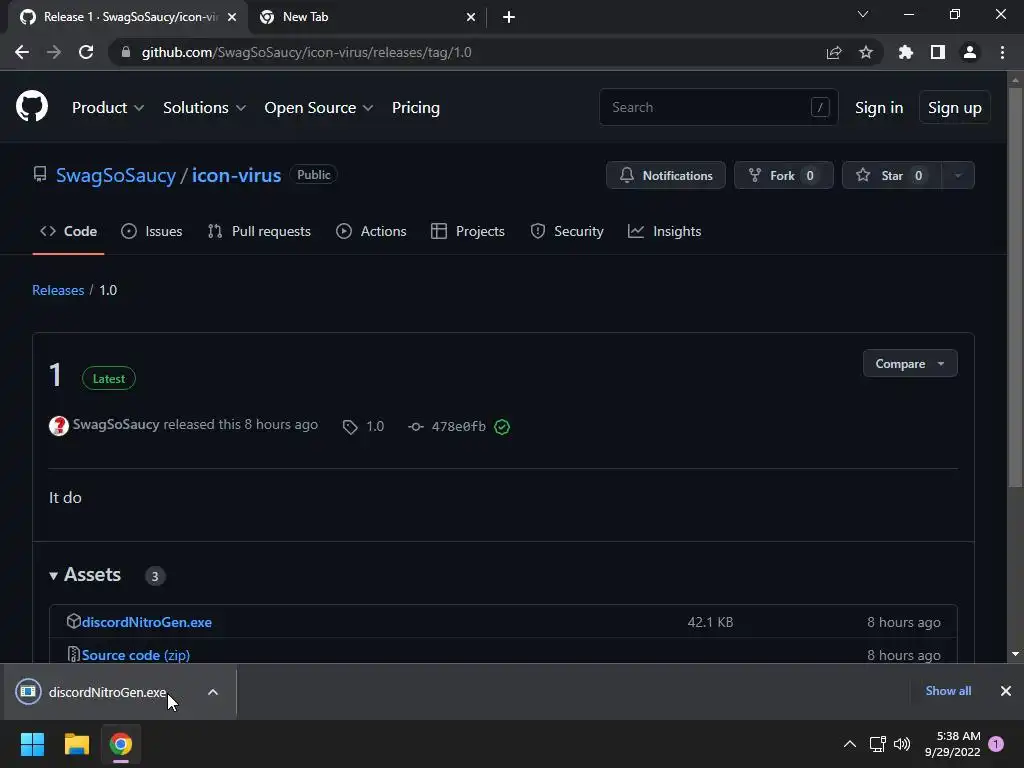Screen dimensions: 1024x768
Task: Open commit 478e0fb
Action: tap(458, 426)
